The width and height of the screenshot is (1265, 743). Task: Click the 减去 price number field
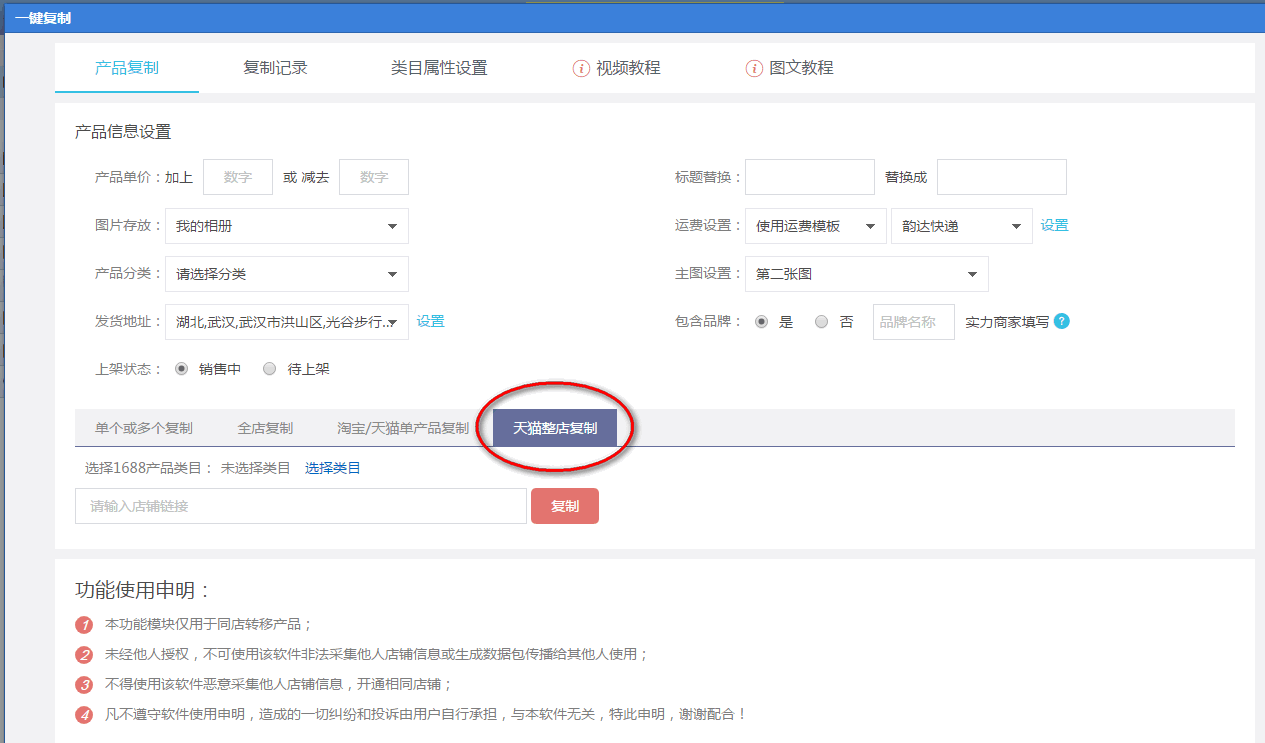(x=374, y=177)
